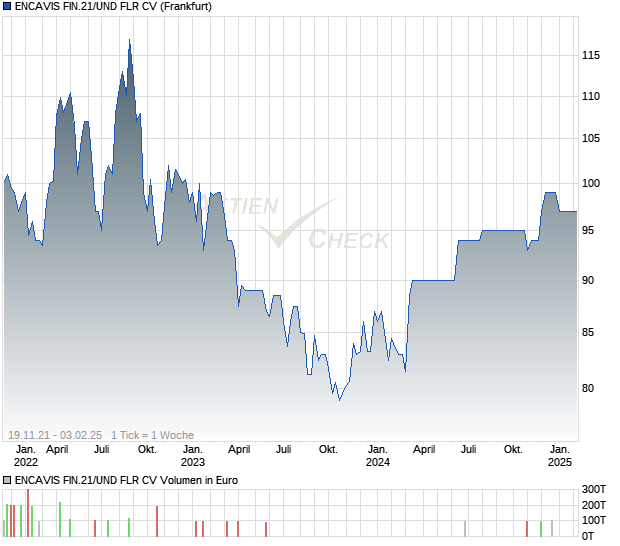The width and height of the screenshot is (620, 546).
Task: Click the 'ENCAVIS FIN.21/UND FLR CV Volumen in Euro' label
Action: (126, 480)
